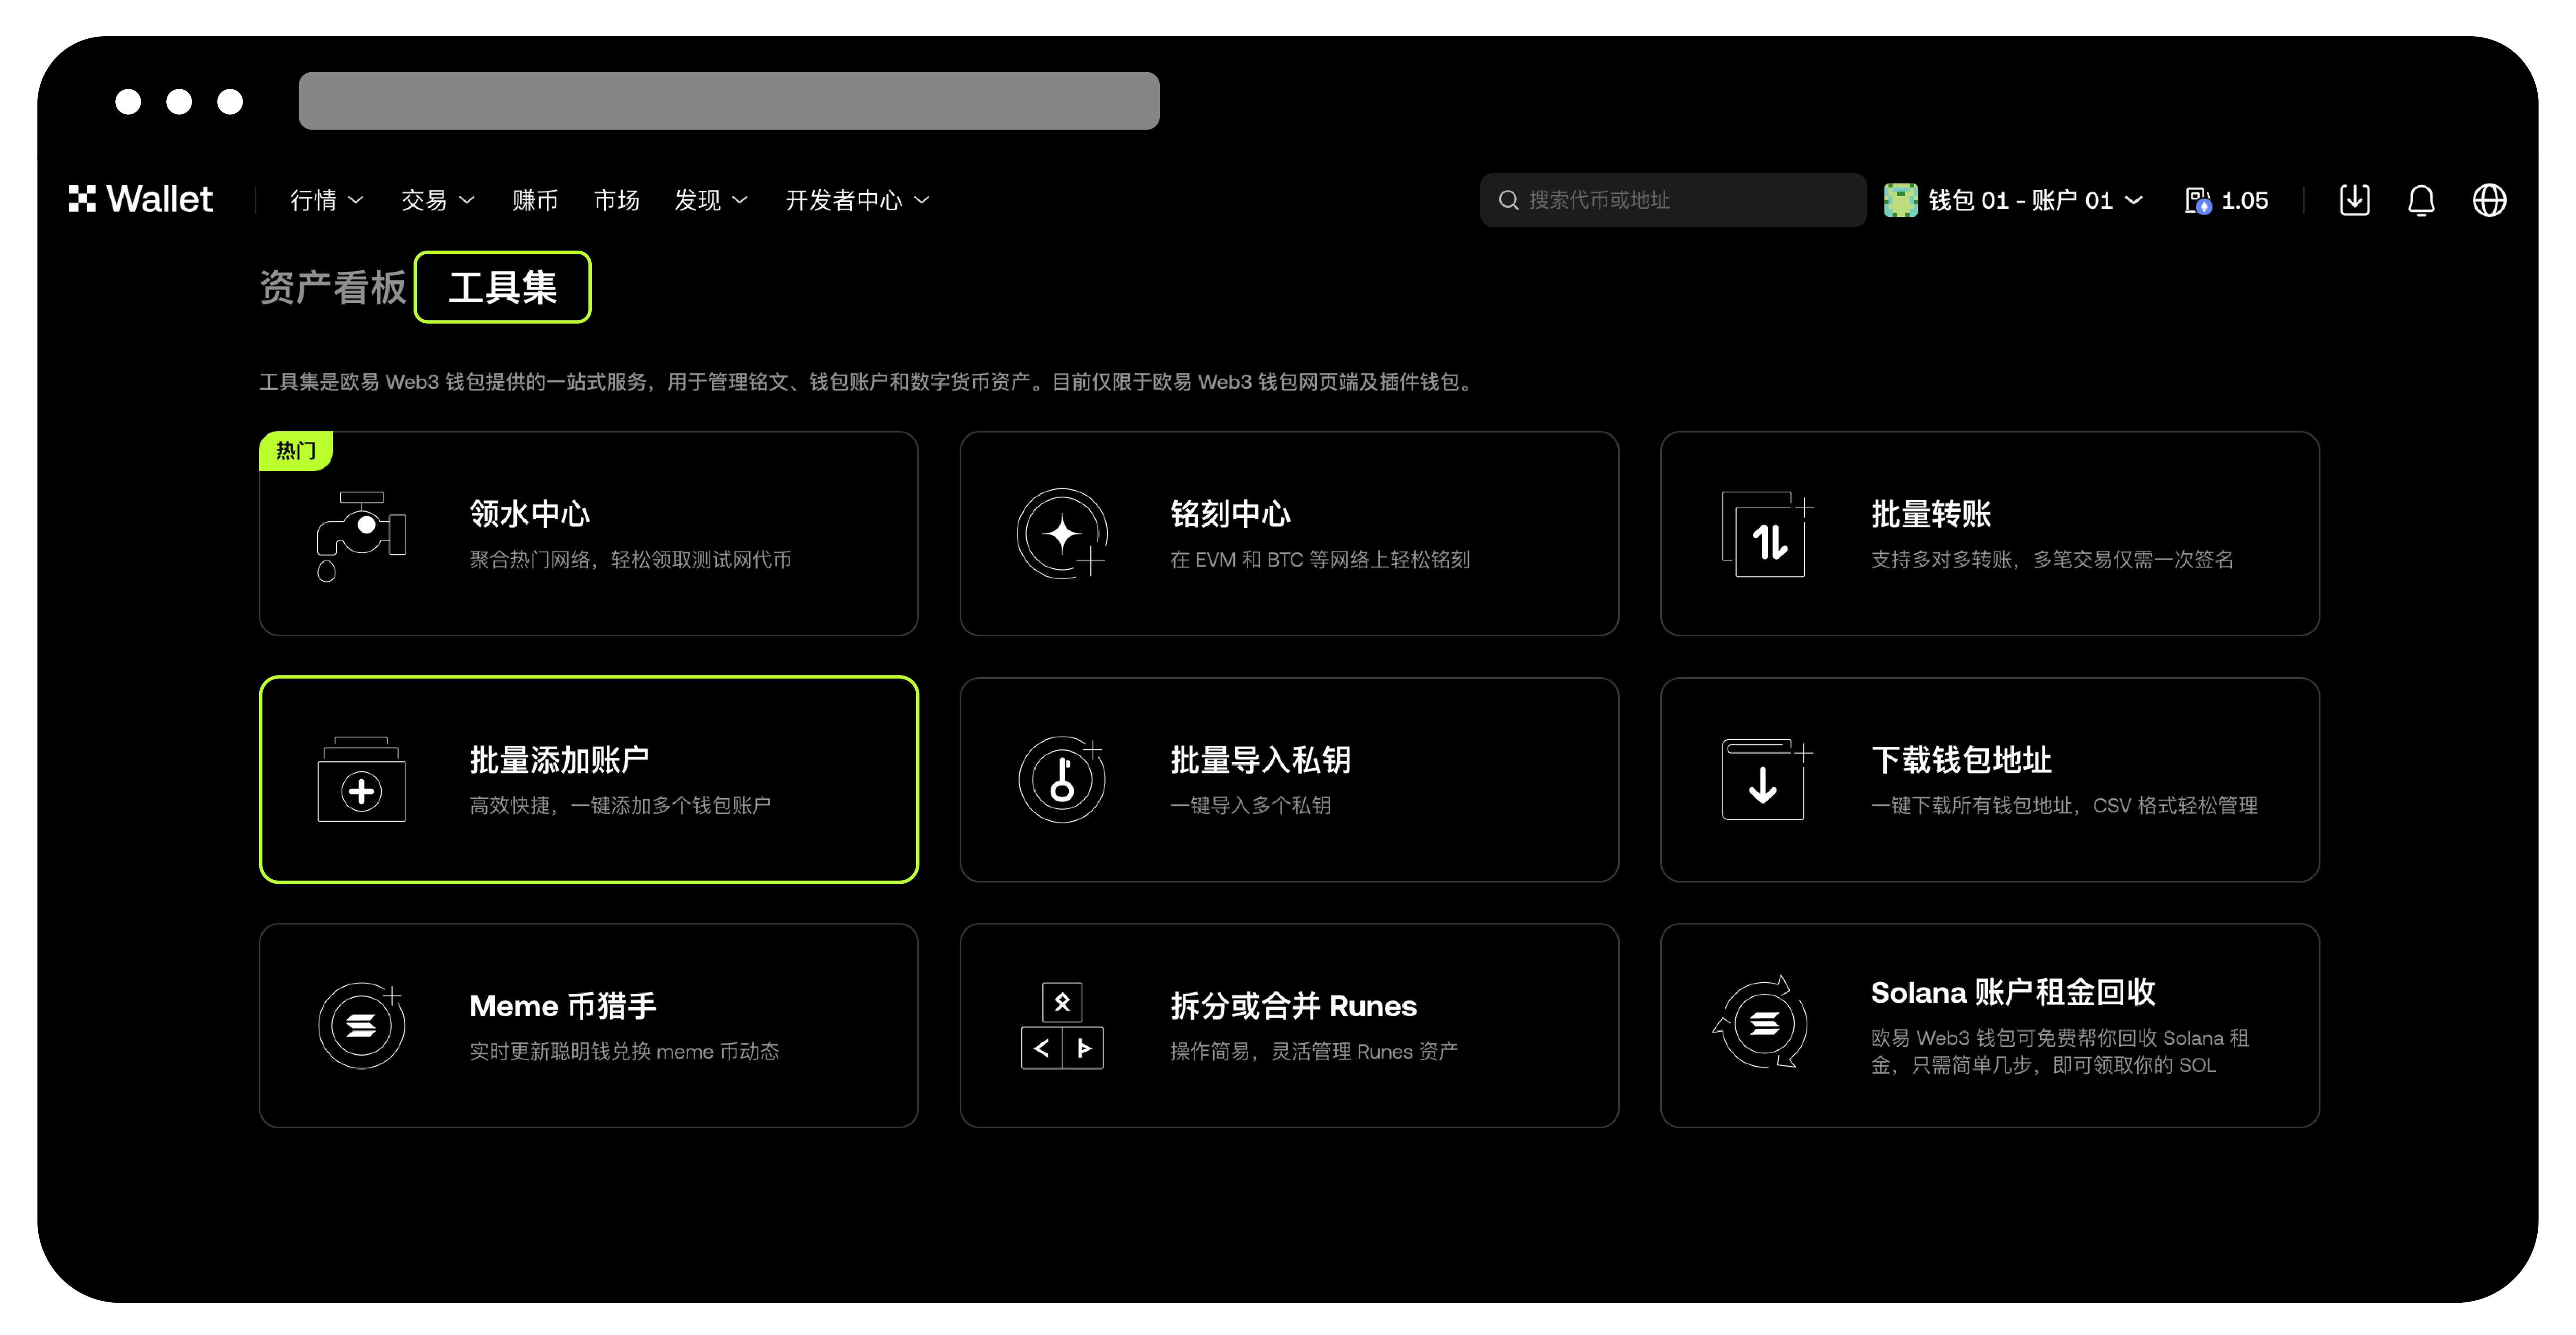This screenshot has height=1335, width=2576.
Task: Click the gas fee 1.05 icon
Action: tap(2197, 200)
